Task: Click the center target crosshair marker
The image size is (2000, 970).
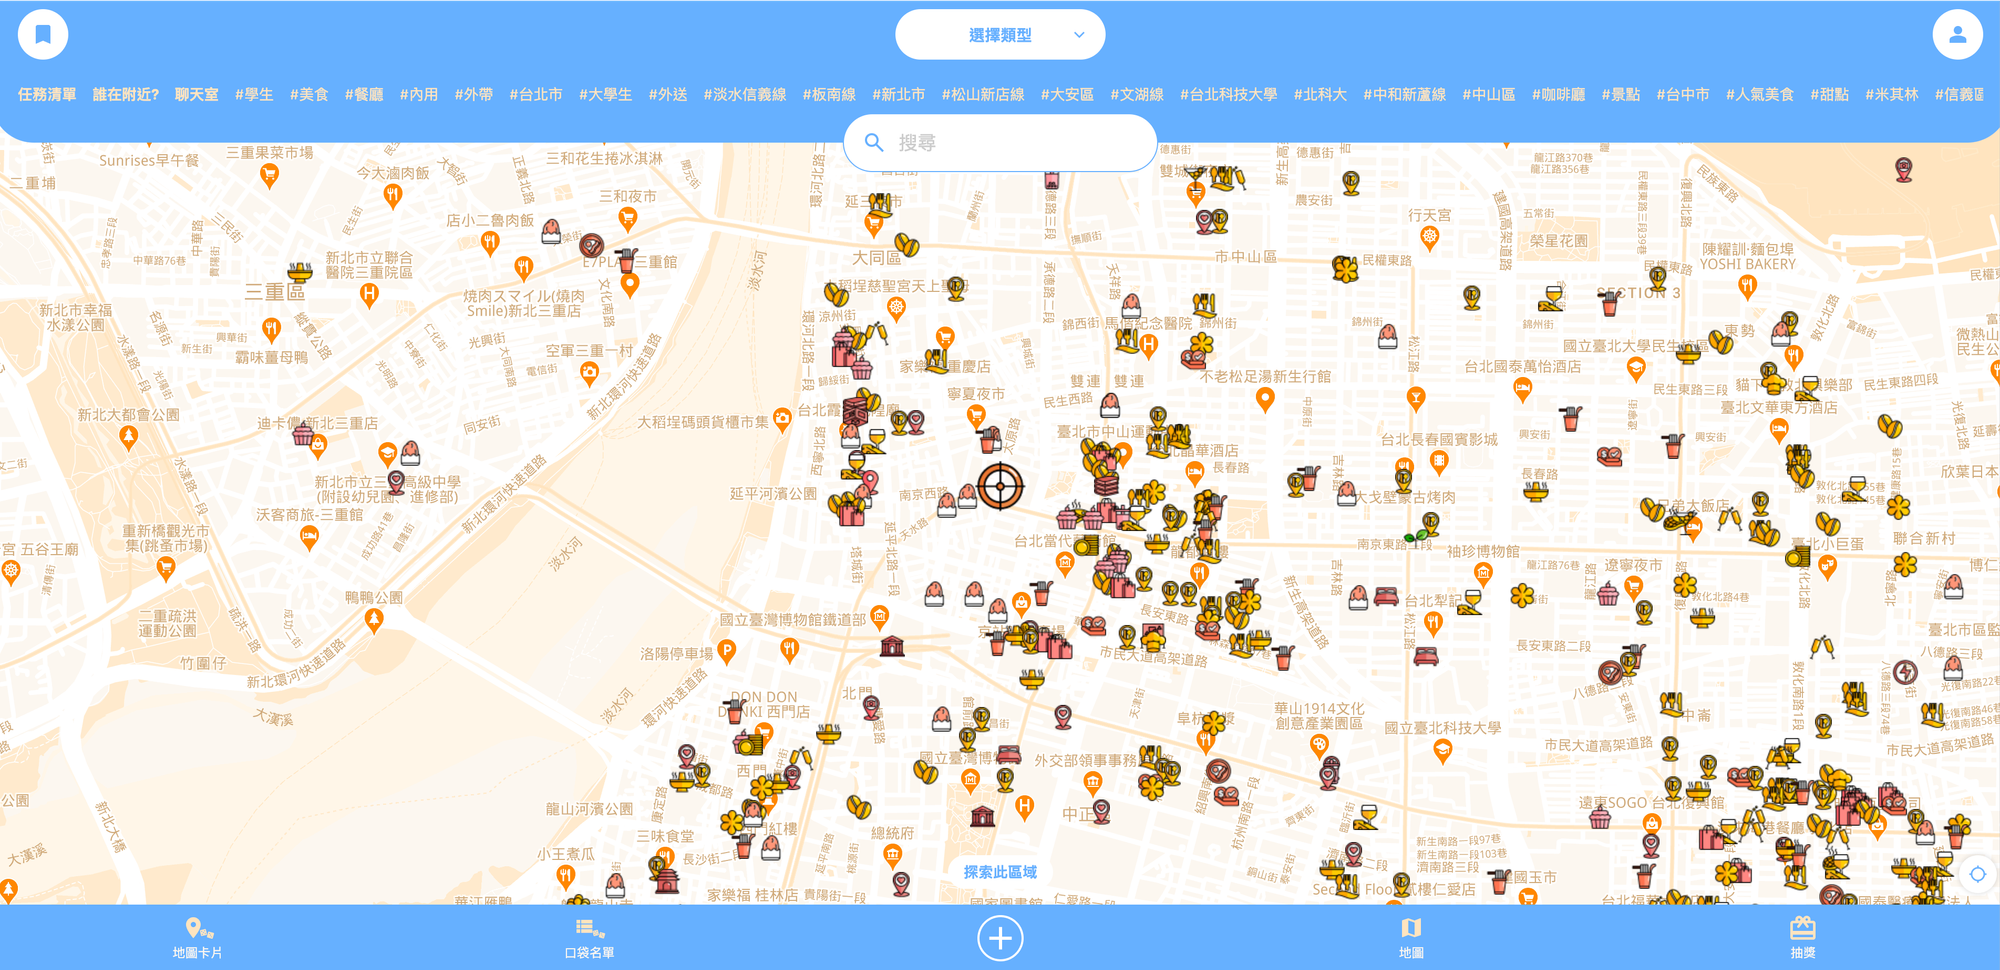Action: [1000, 486]
